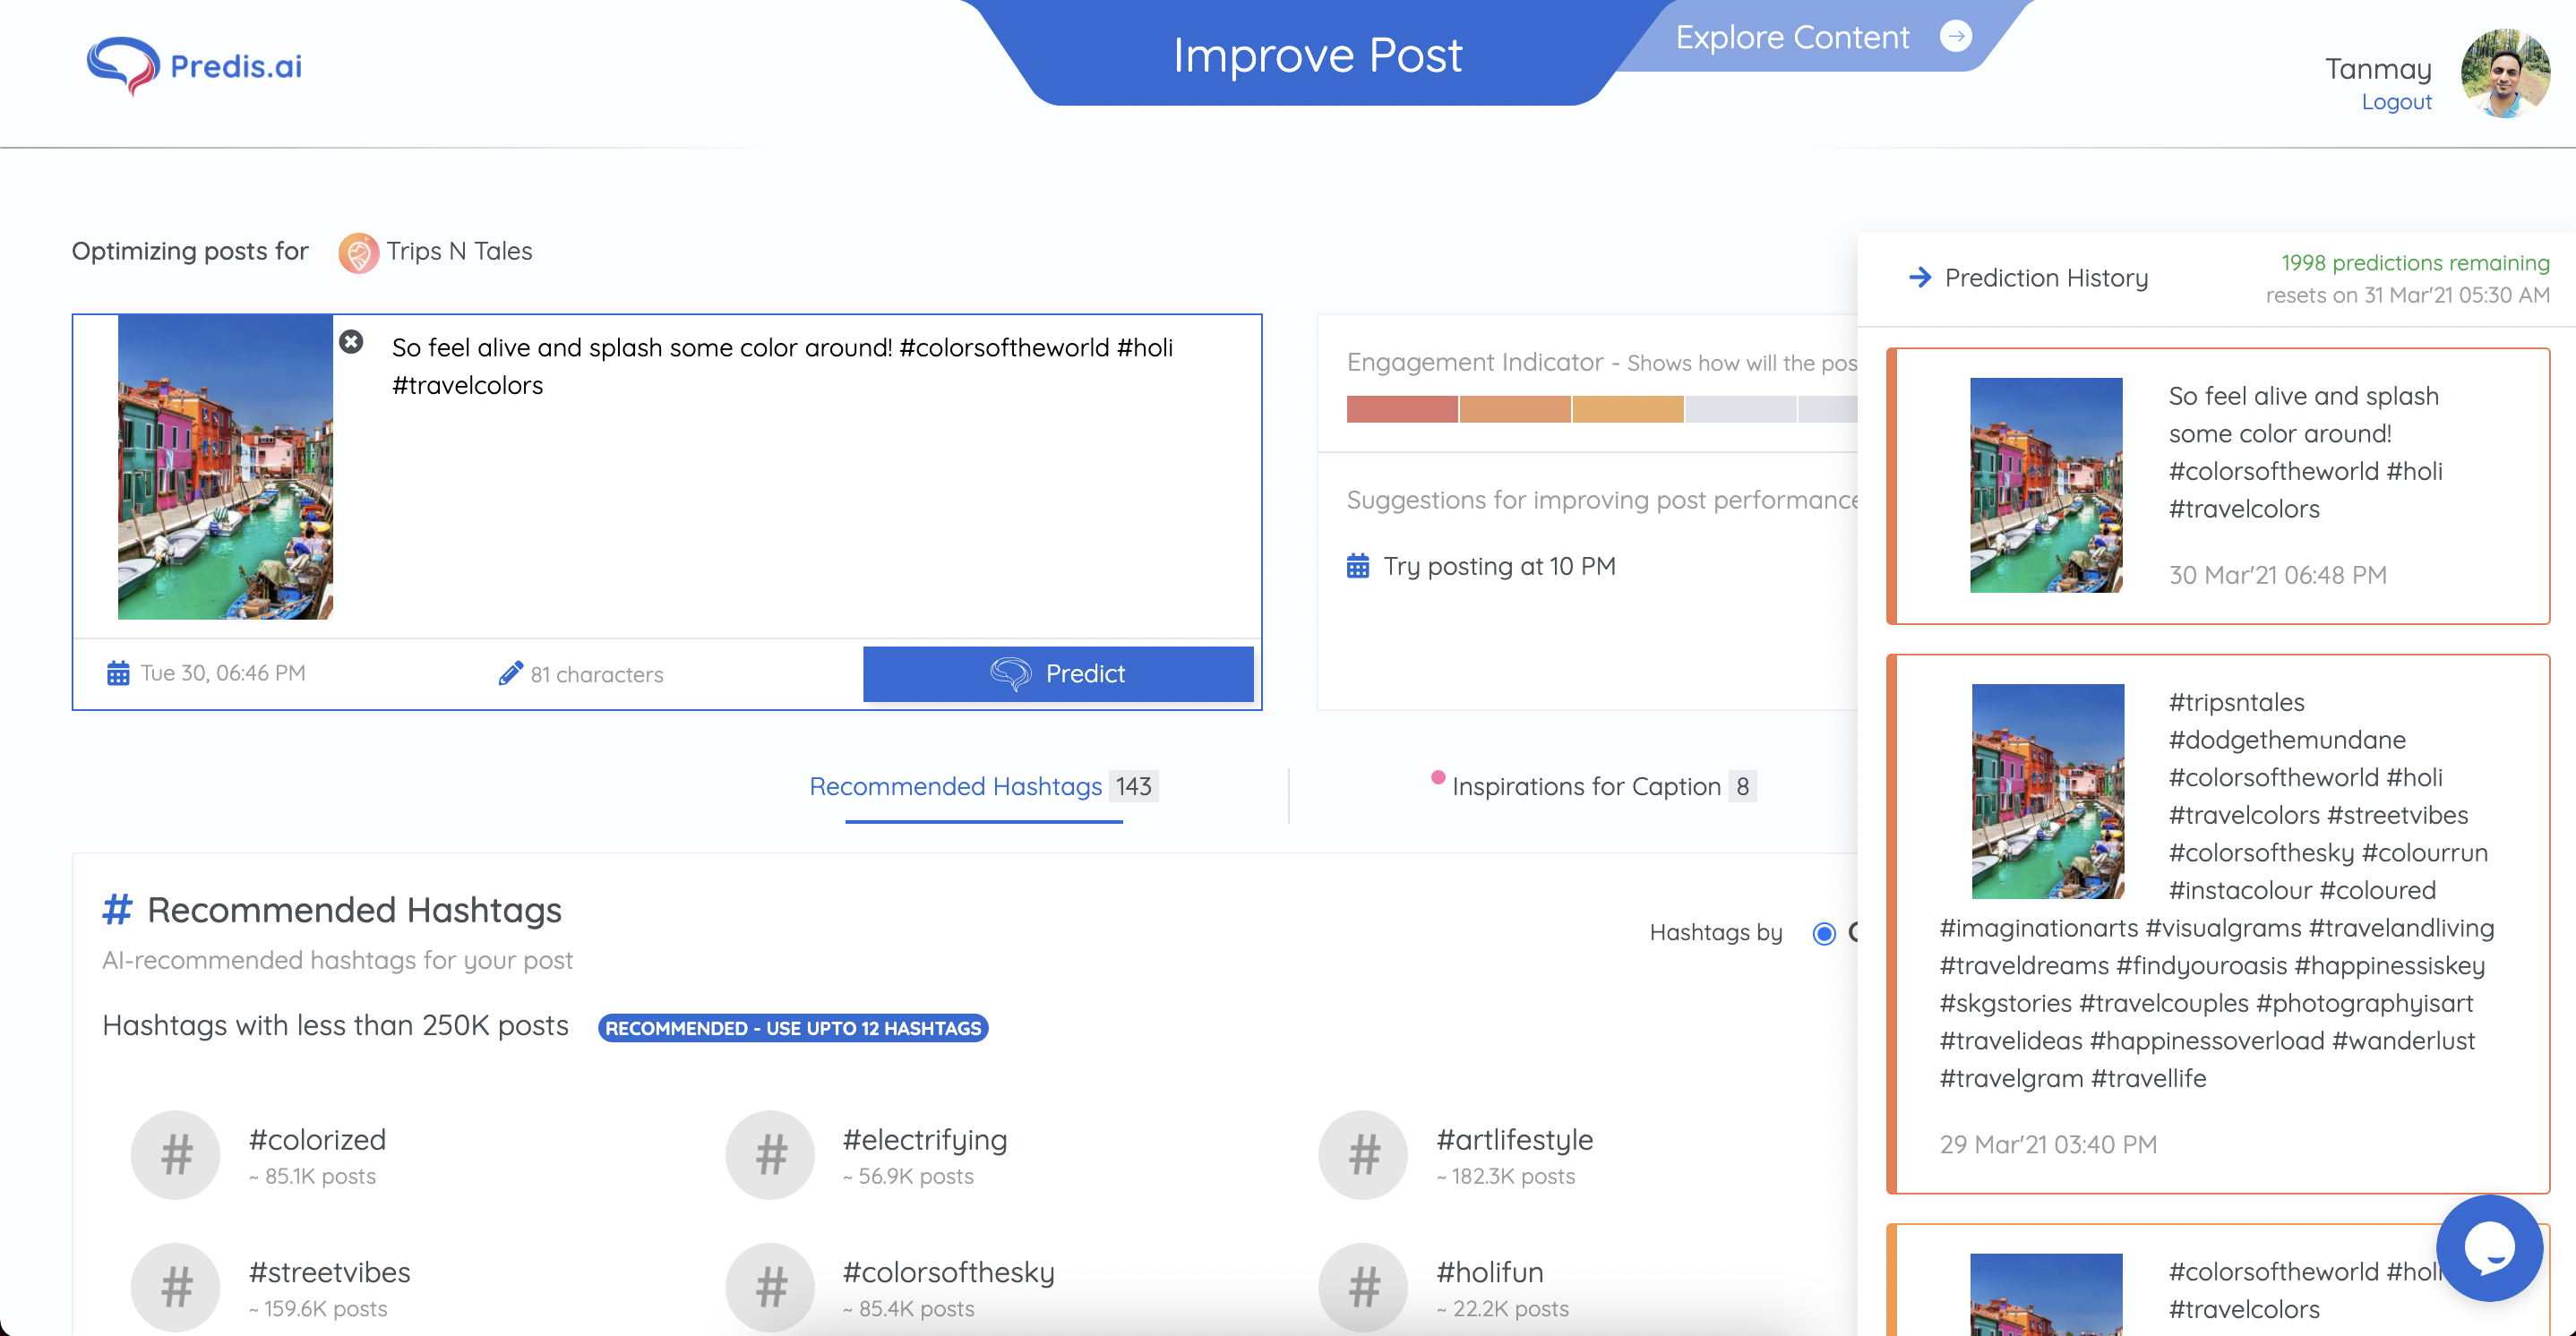Open the partially visible third prediction history thumbnail

(2046, 1294)
